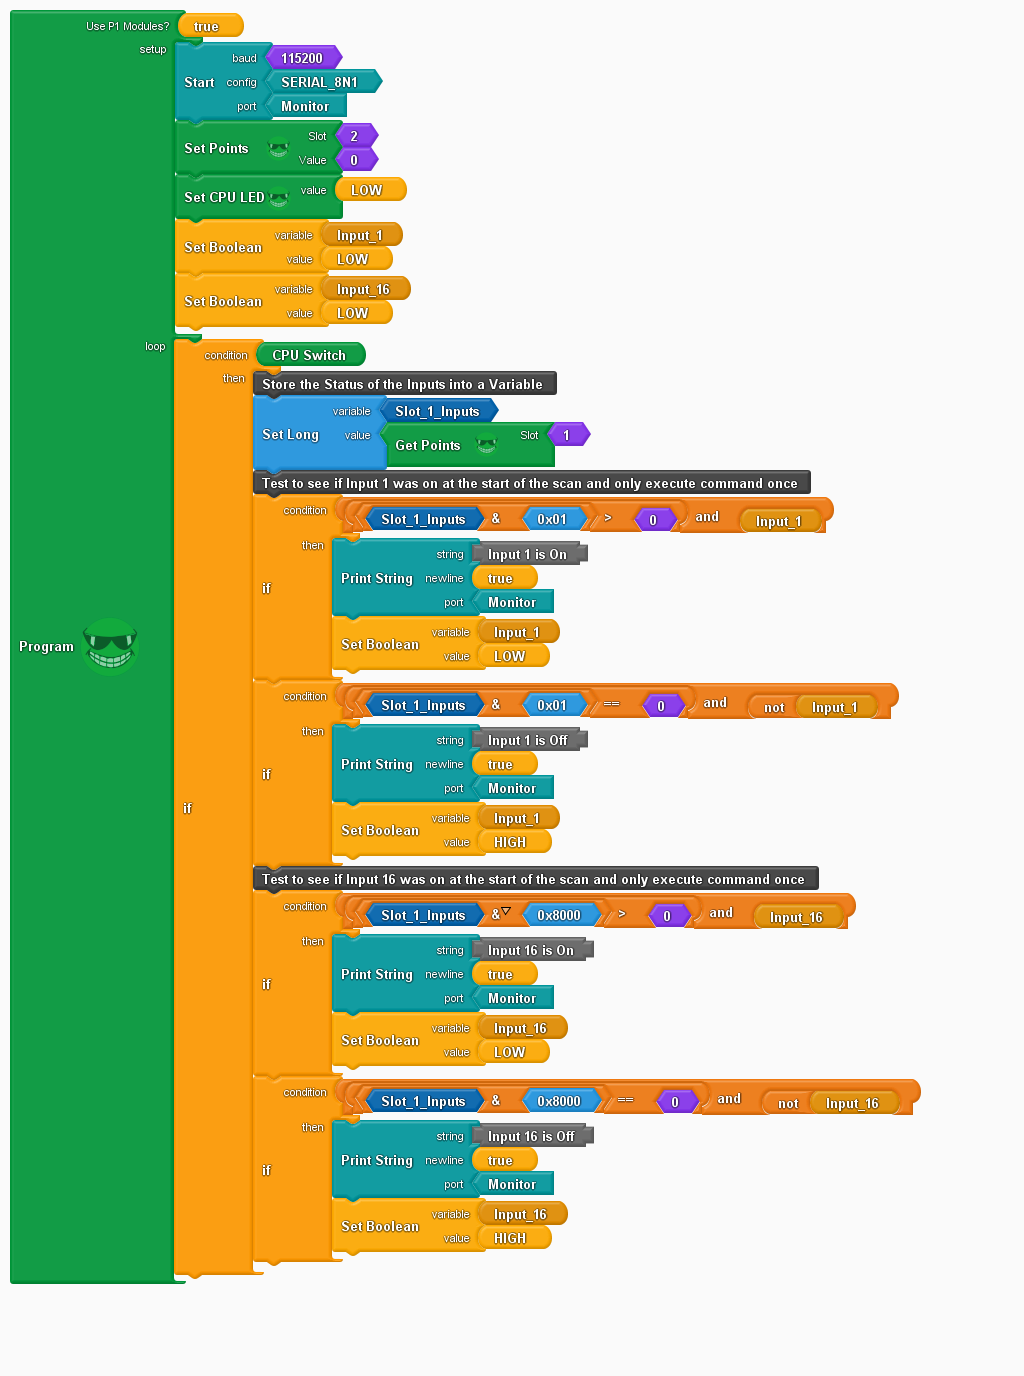Click the smiley icon in Get Points block

point(486,445)
